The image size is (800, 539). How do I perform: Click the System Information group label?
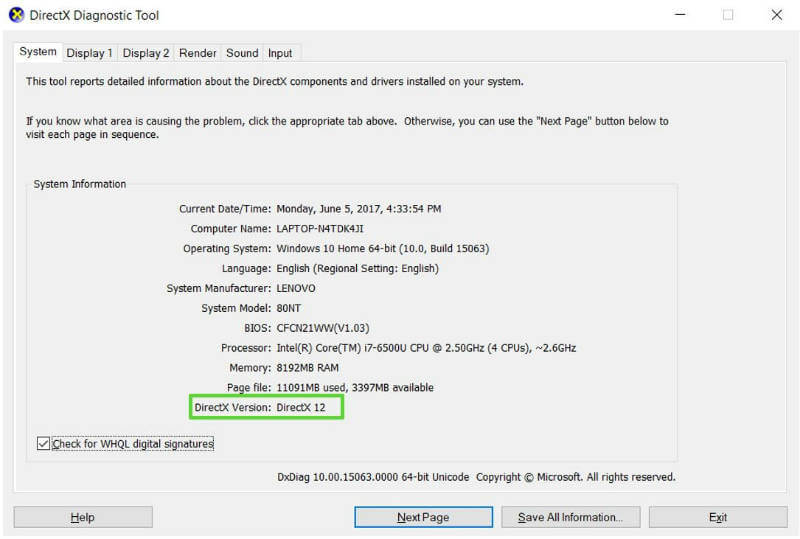(x=80, y=184)
